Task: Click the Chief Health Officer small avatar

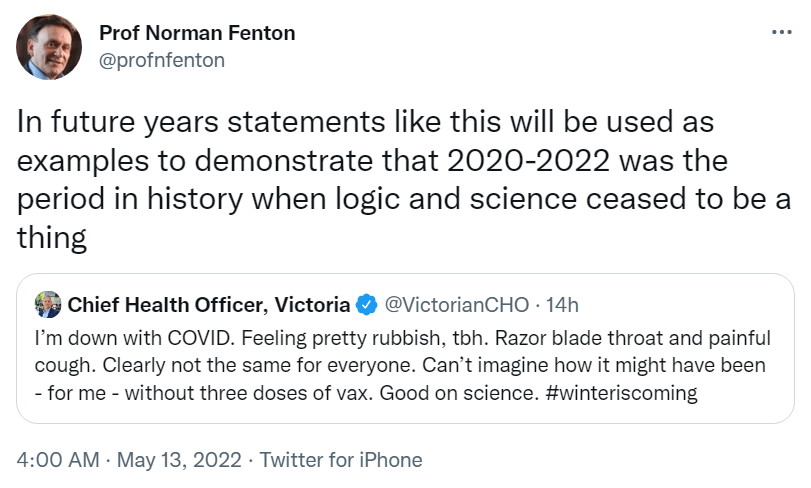Action: pos(47,303)
